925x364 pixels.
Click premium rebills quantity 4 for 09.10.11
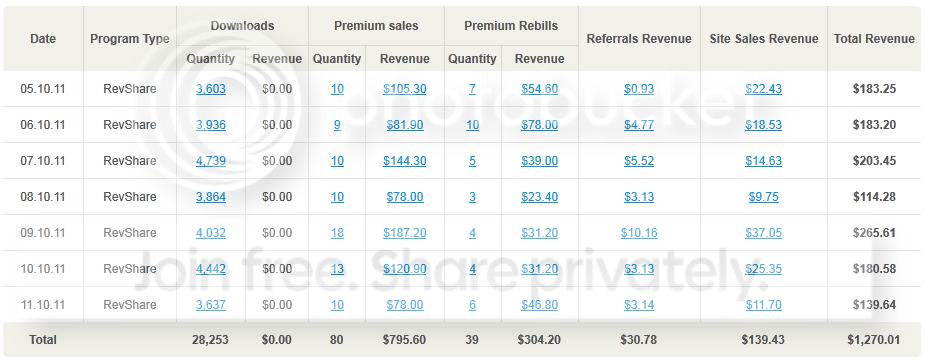click(x=473, y=233)
